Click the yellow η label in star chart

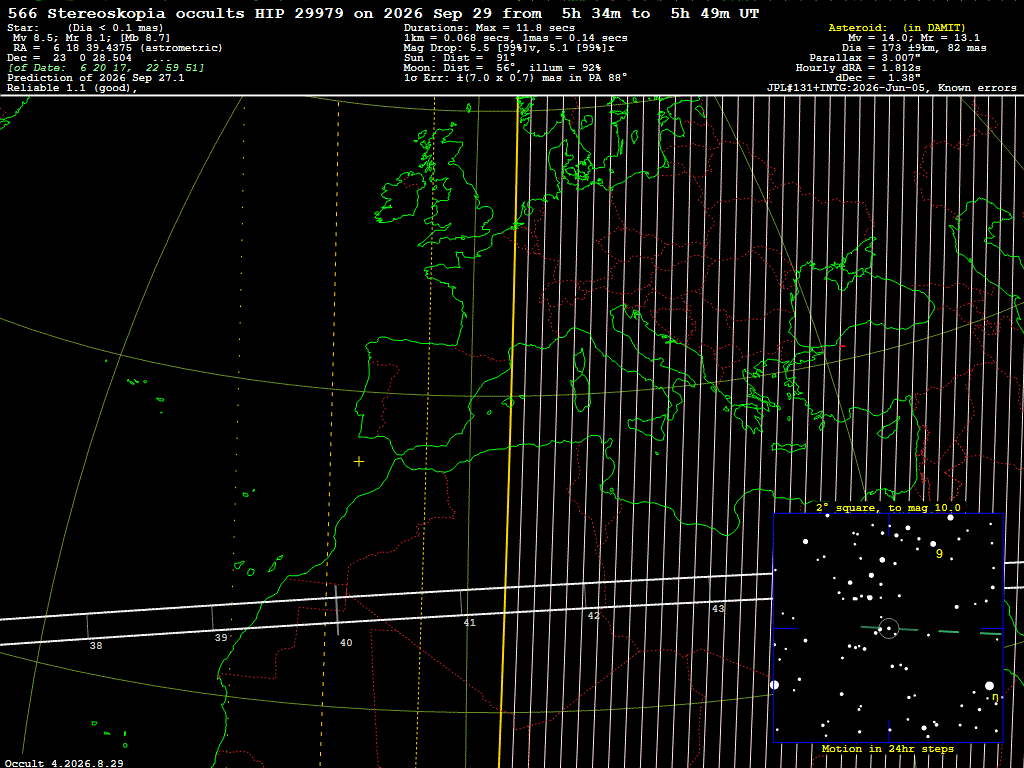995,697
